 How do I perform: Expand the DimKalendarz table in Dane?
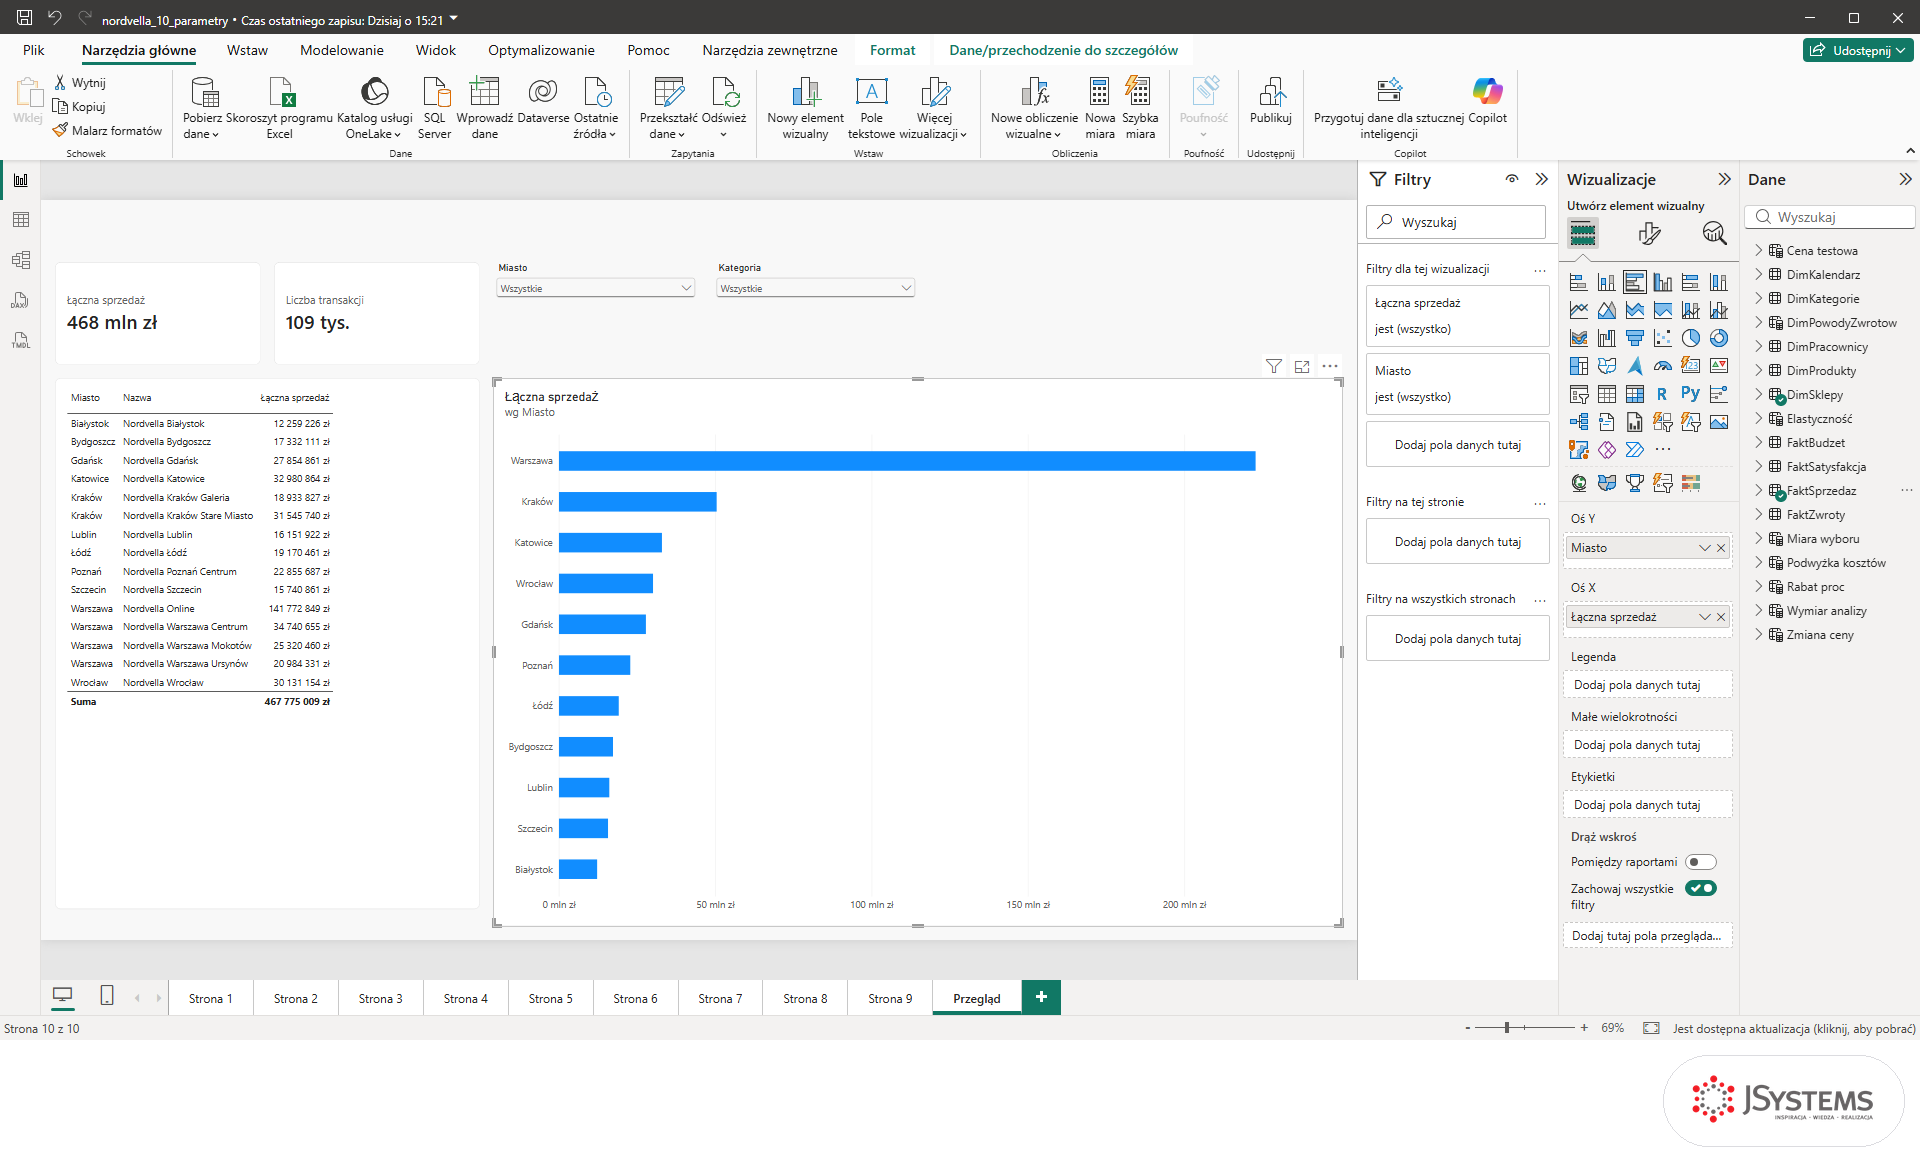tap(1759, 274)
